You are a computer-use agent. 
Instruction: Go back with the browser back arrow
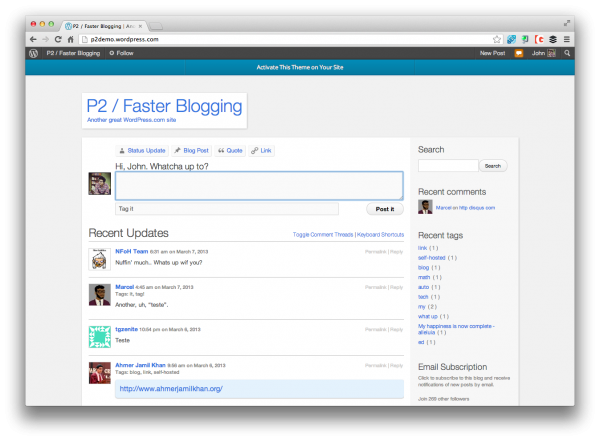point(33,39)
